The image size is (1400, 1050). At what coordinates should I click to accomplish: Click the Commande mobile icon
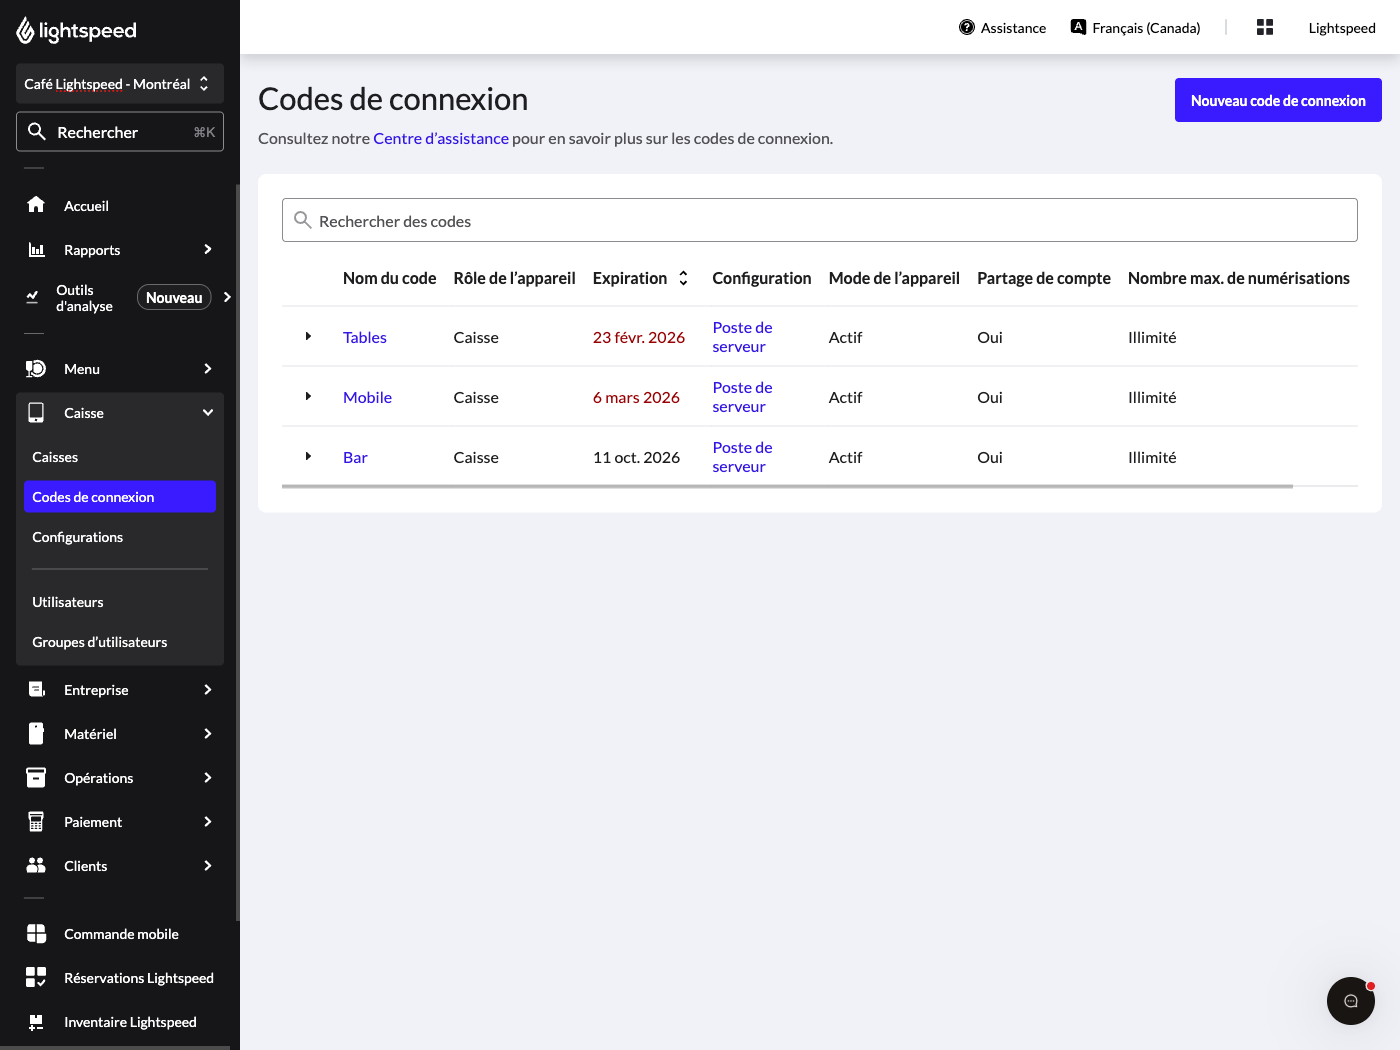36,934
